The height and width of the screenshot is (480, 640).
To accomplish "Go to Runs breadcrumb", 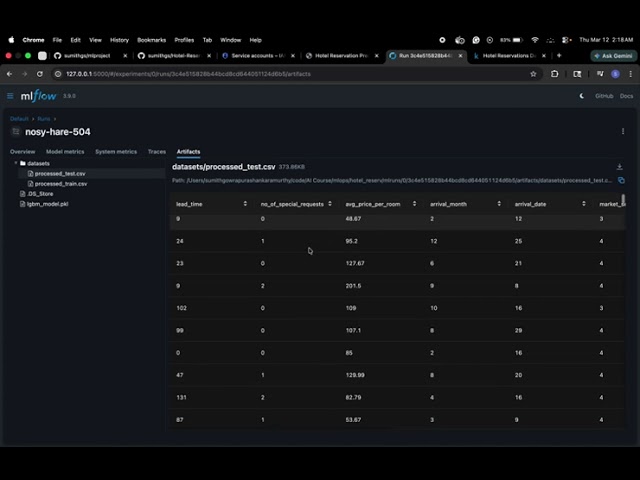I will click(44, 119).
